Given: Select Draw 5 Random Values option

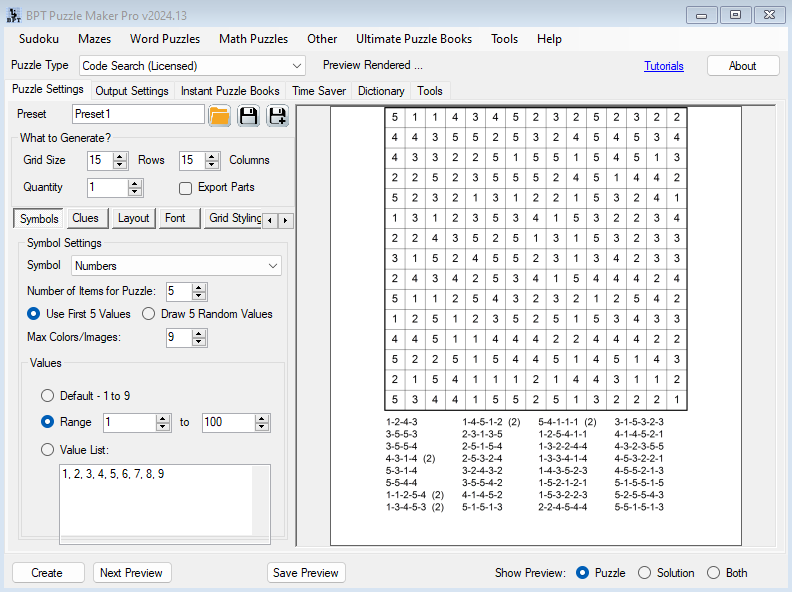Looking at the screenshot, I should coord(148,314).
